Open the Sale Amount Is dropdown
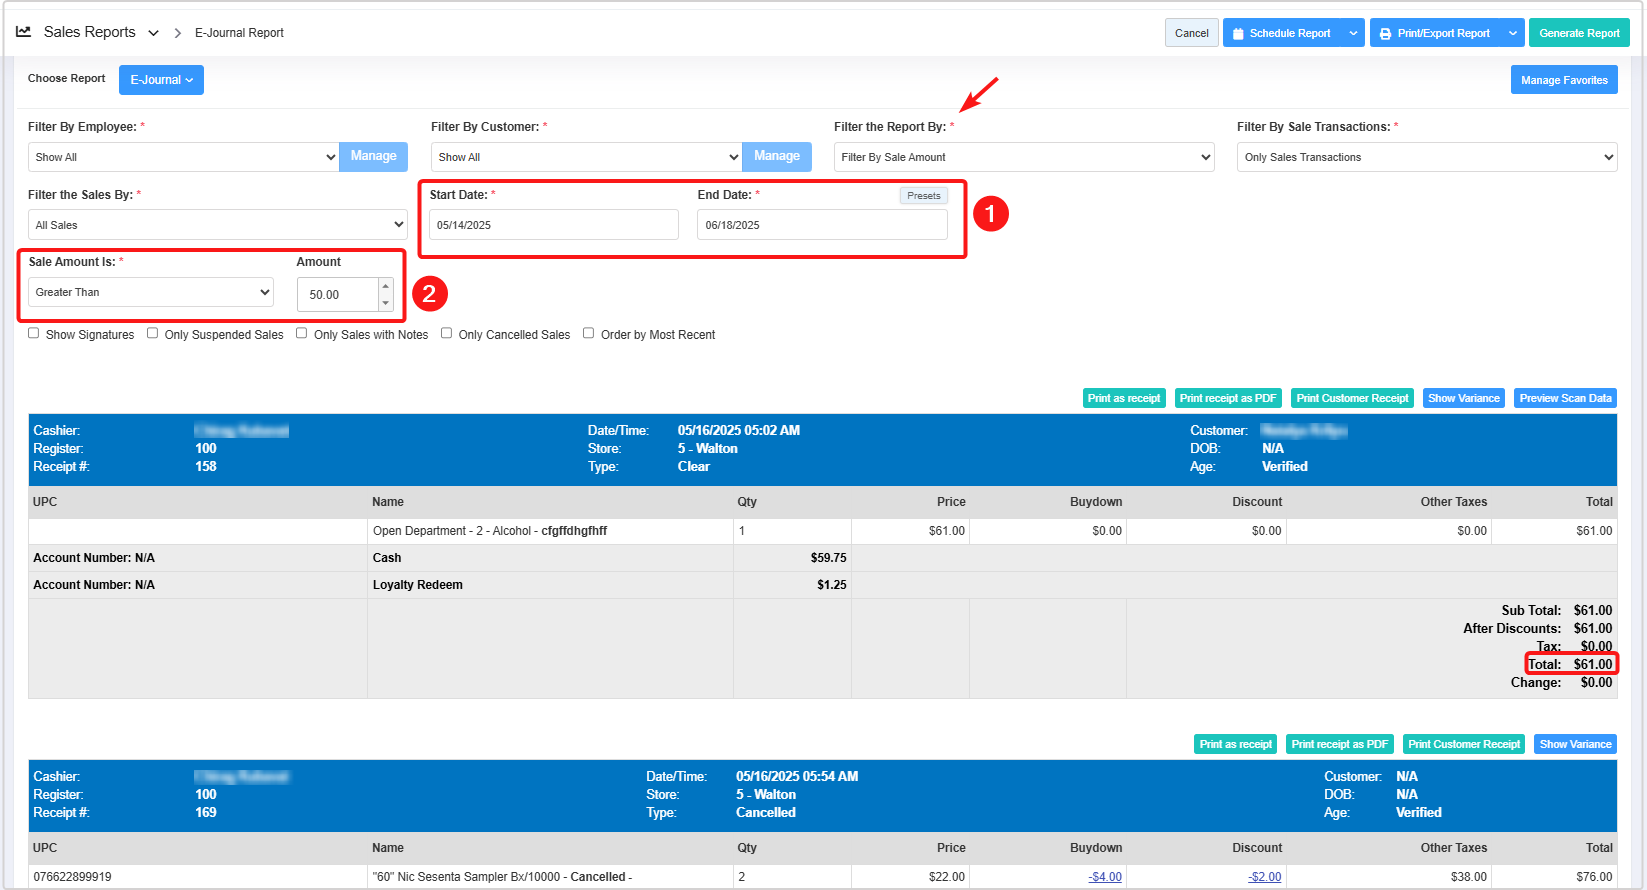This screenshot has height=890, width=1647. point(151,292)
